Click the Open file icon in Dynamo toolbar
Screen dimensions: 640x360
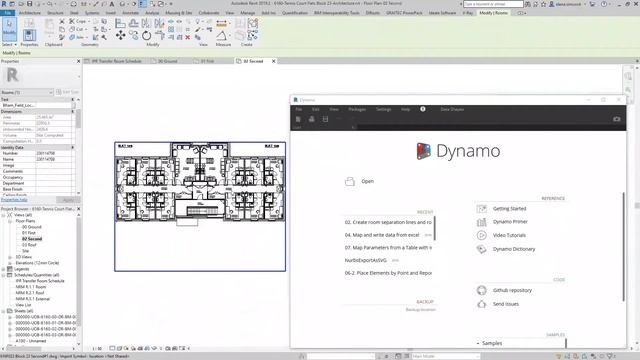[312, 119]
